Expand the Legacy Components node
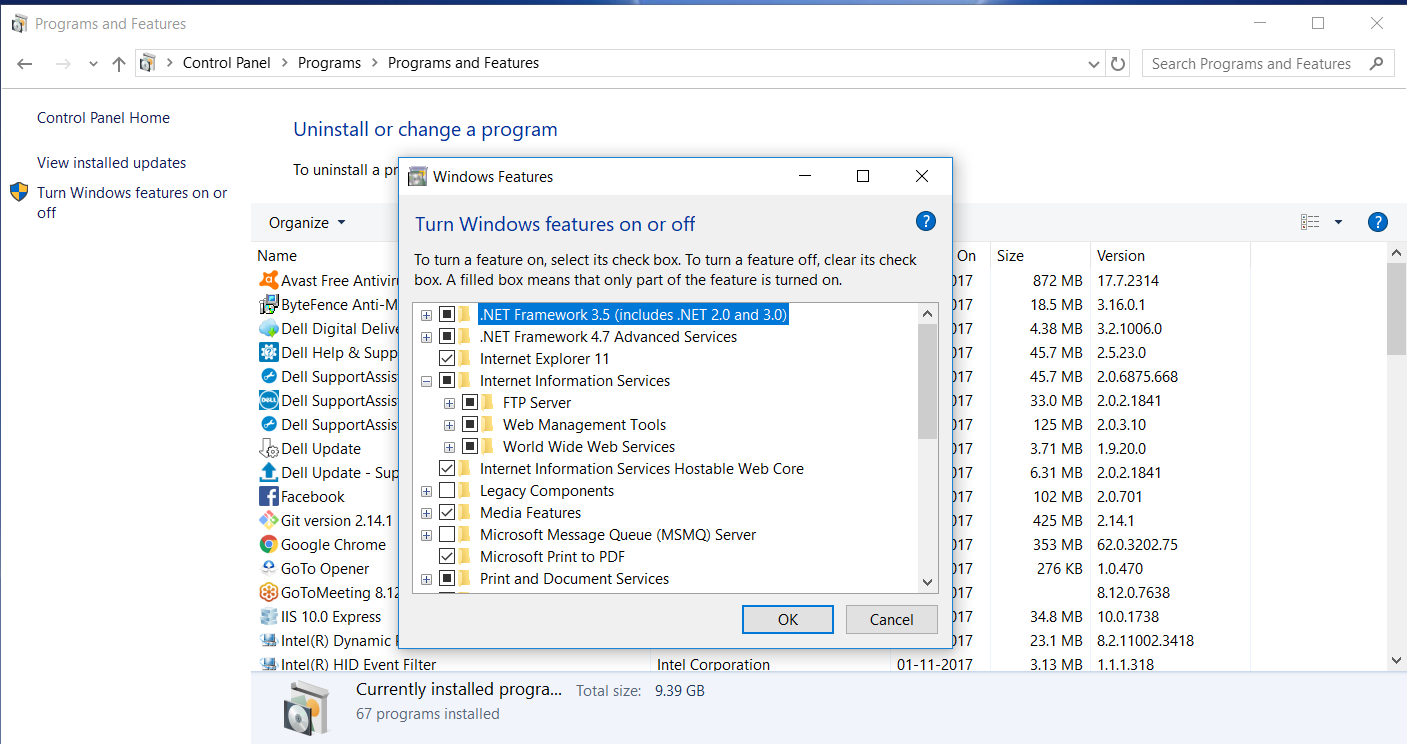This screenshot has width=1407, height=744. point(427,491)
